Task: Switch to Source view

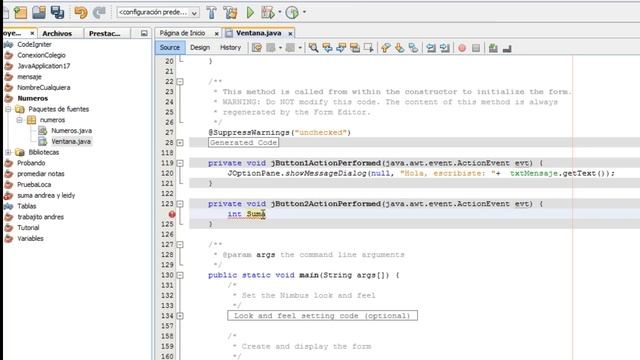Action: point(170,48)
